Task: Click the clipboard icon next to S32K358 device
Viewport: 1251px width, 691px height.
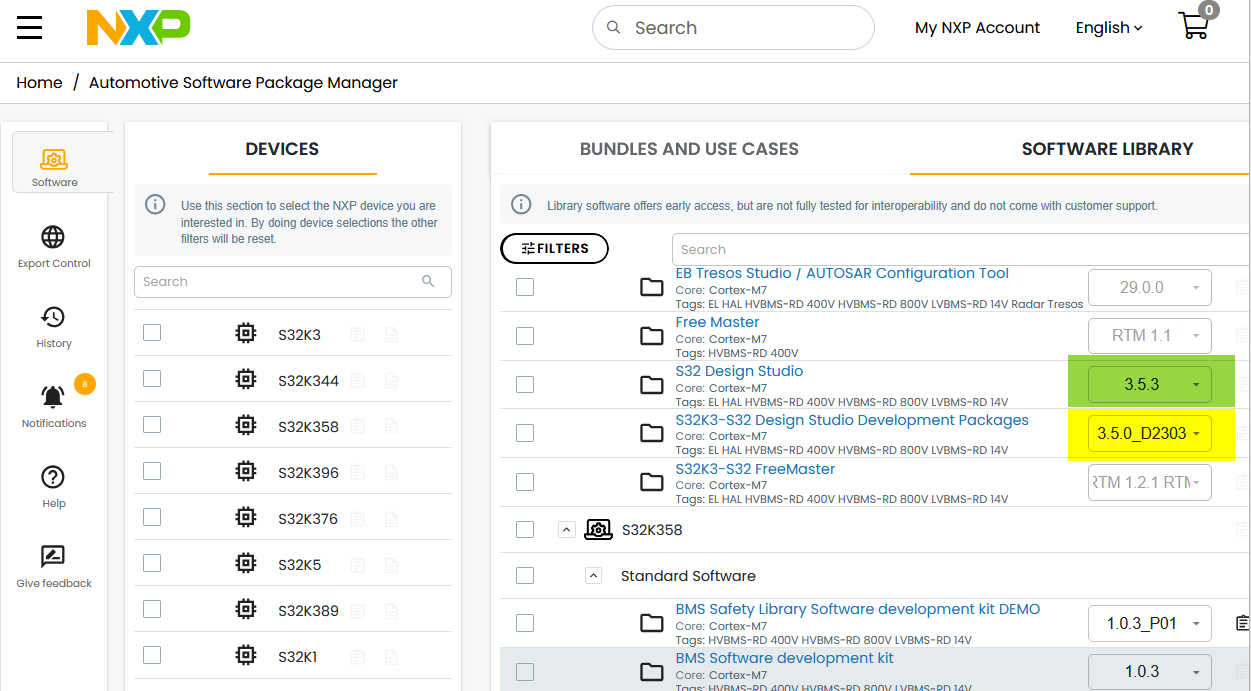Action: click(357, 426)
